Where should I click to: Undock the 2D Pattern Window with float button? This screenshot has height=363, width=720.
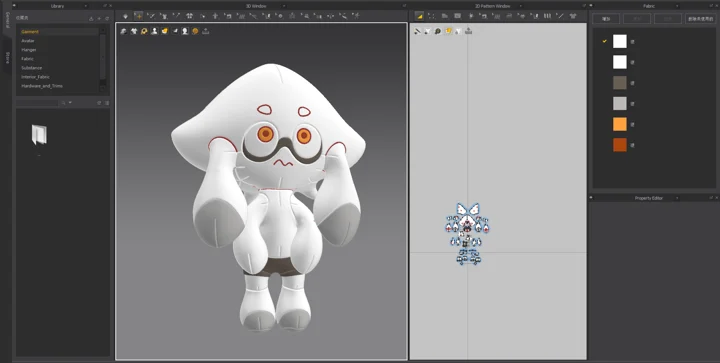tap(584, 6)
